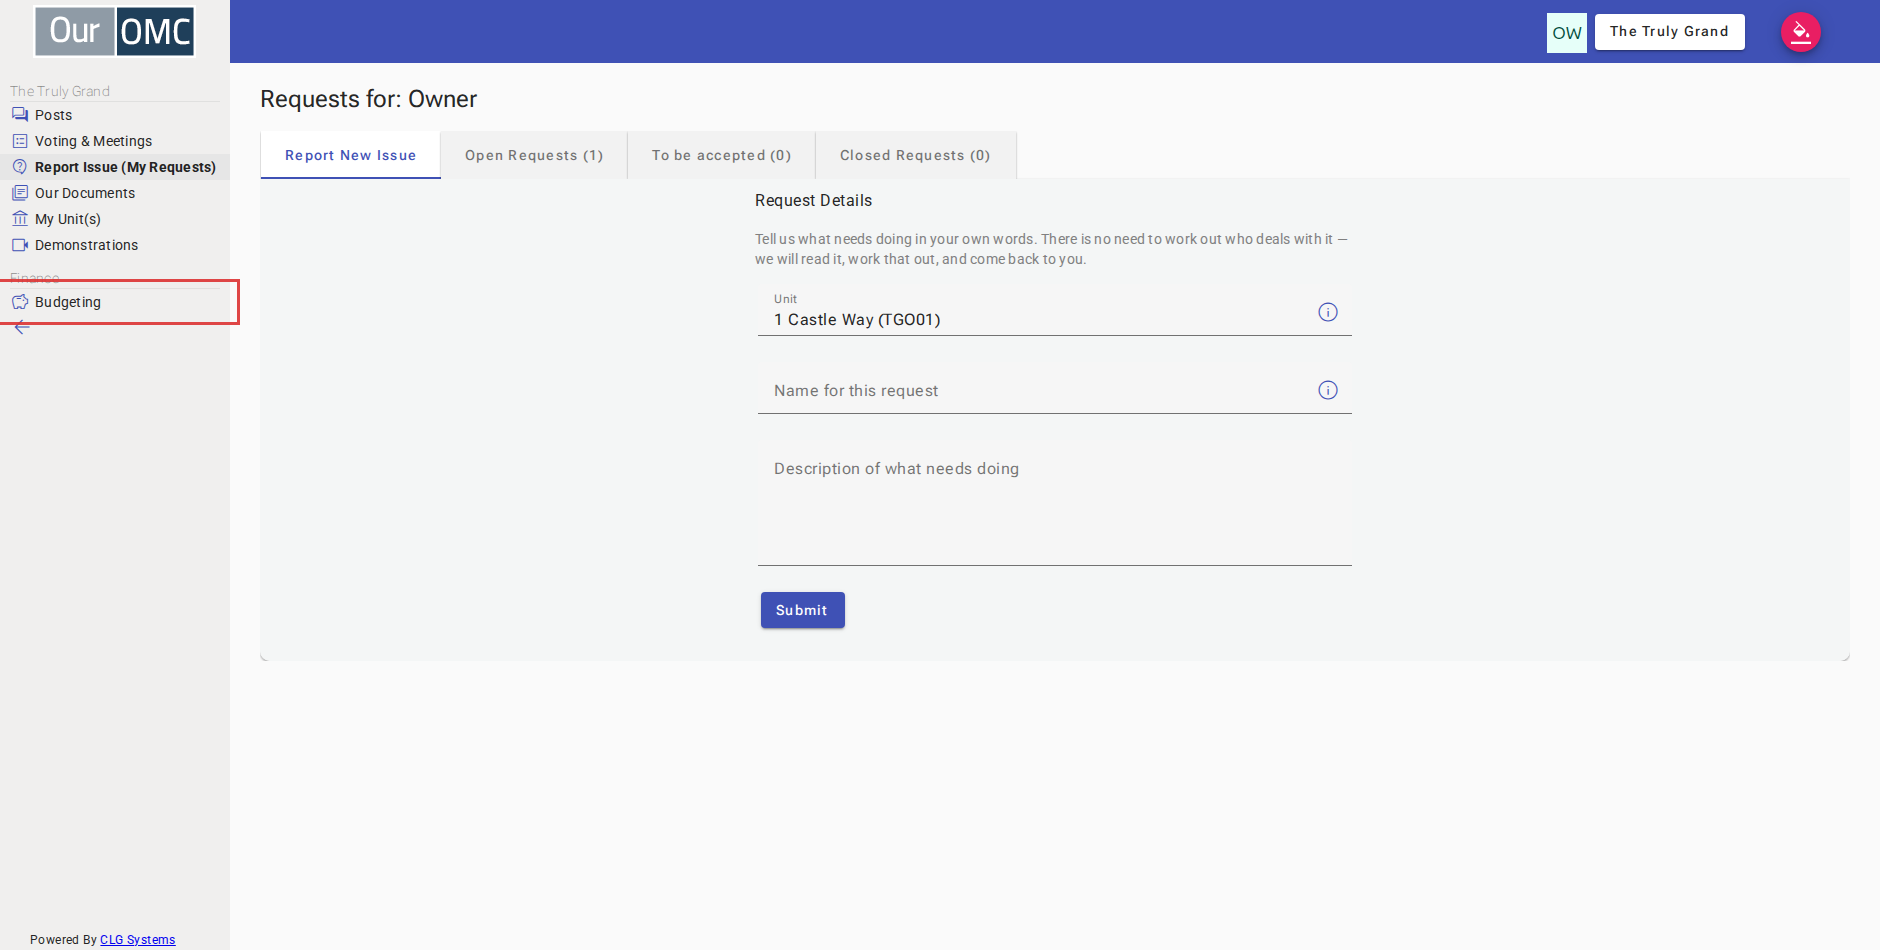Viewport: 1880px width, 950px height.
Task: Click the OW user avatar
Action: pyautogui.click(x=1567, y=33)
